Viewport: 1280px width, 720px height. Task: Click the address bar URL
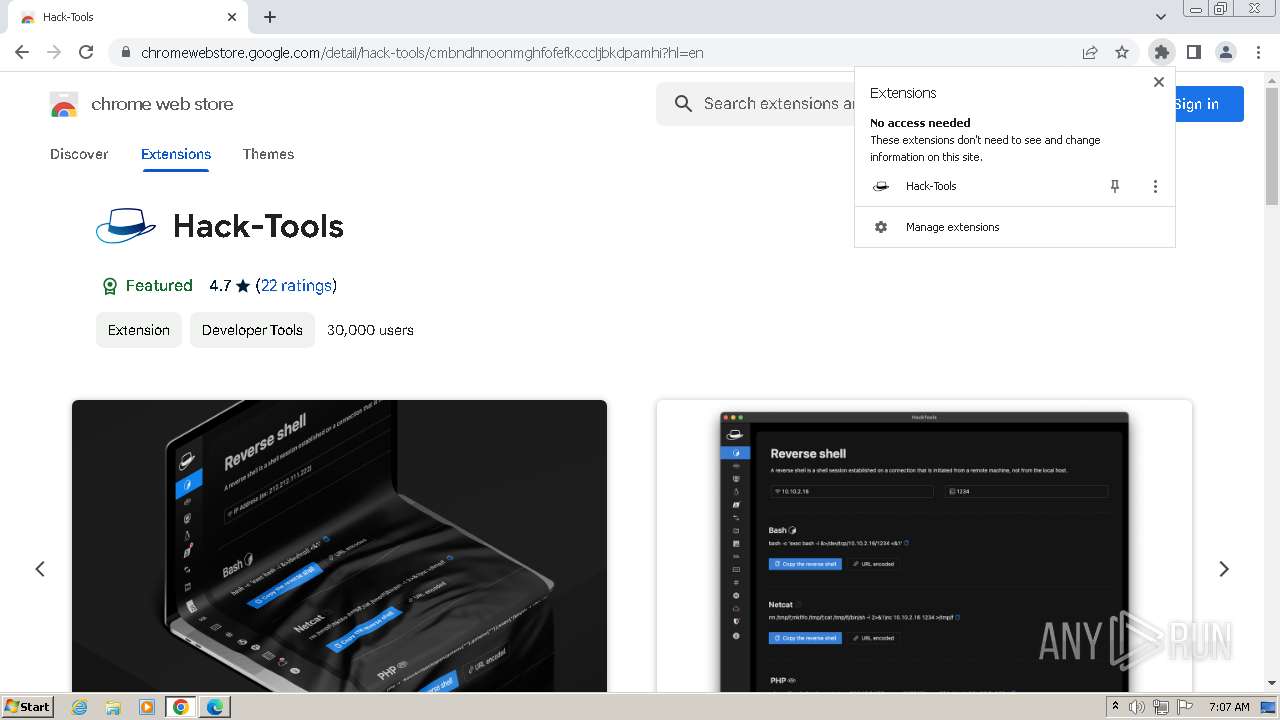point(422,52)
